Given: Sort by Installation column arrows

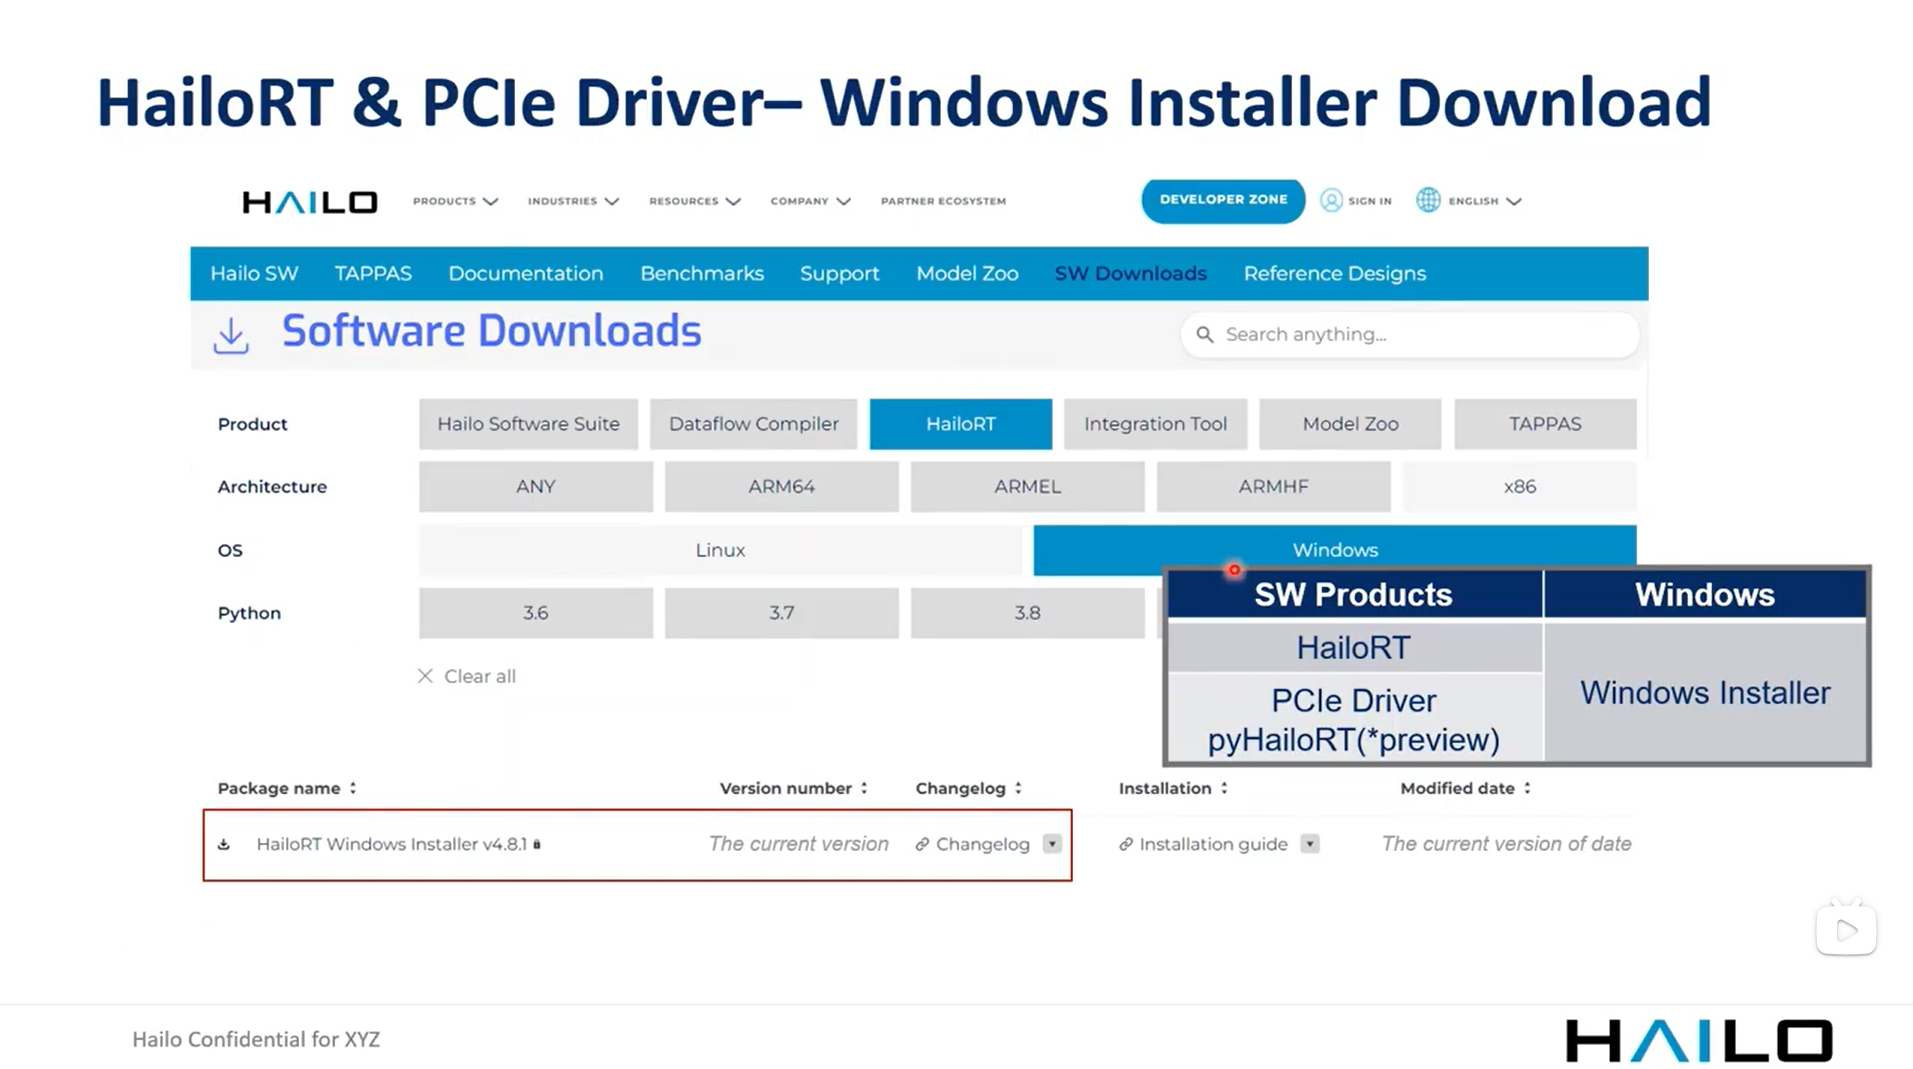Looking at the screenshot, I should [x=1224, y=788].
